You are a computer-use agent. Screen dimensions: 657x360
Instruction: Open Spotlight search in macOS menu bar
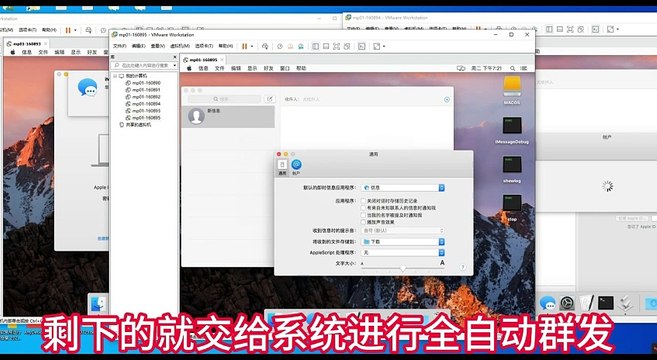click(x=512, y=68)
